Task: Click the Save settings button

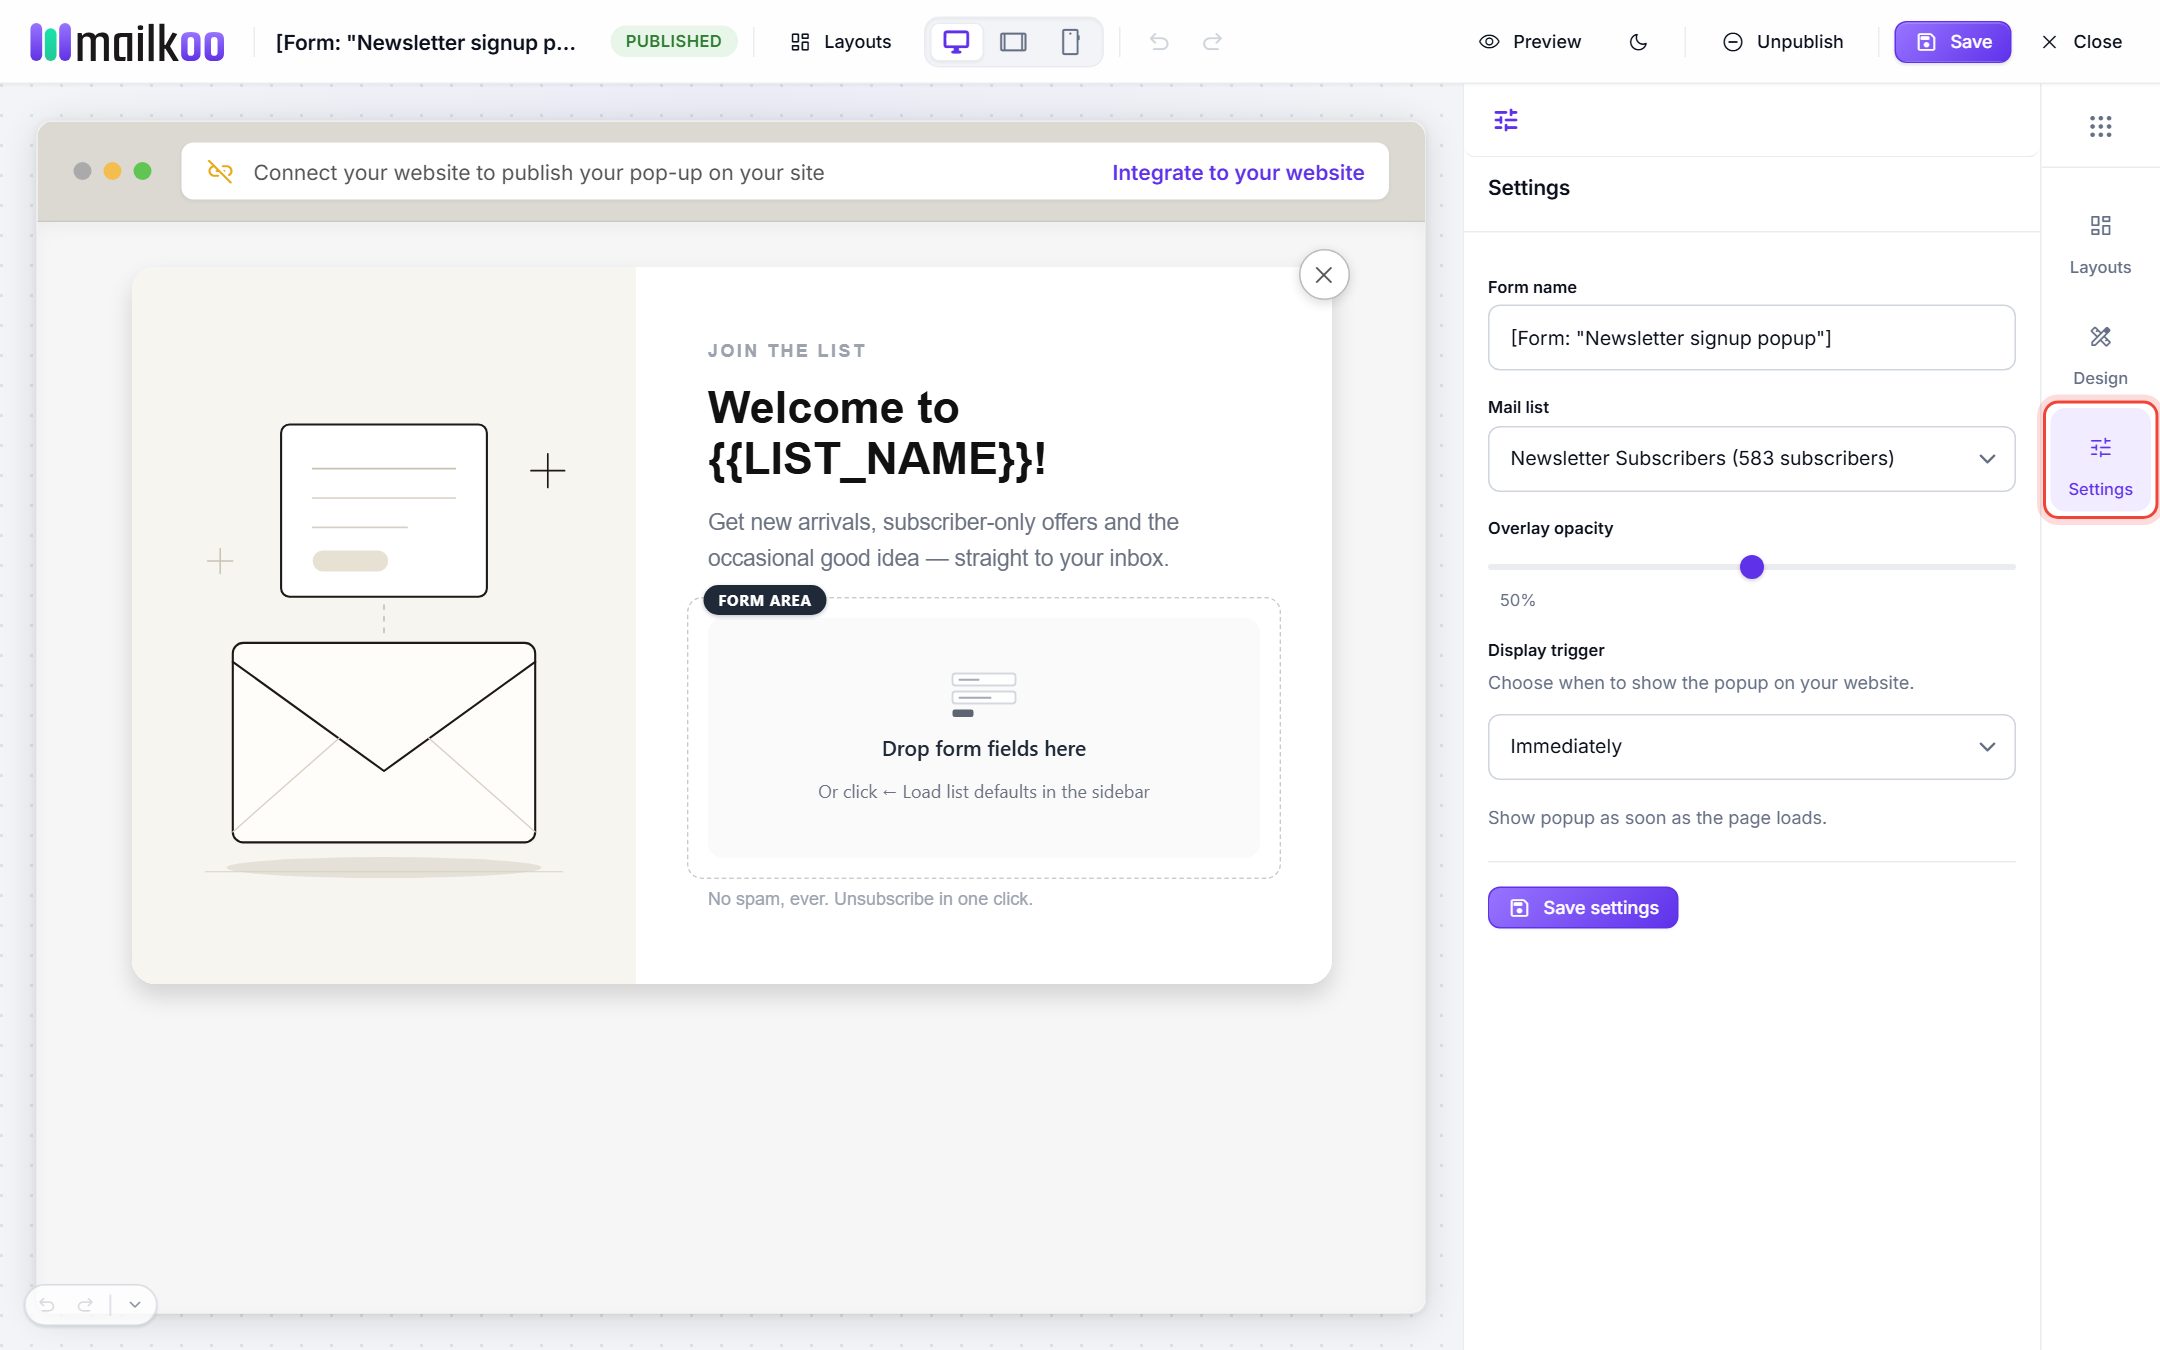Action: [x=1583, y=908]
